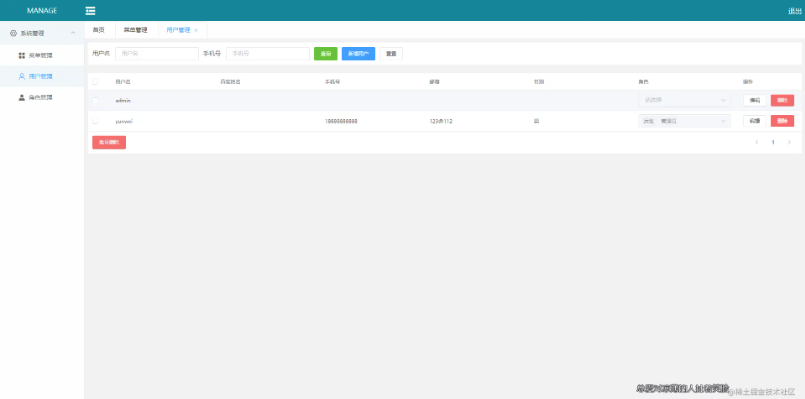This screenshot has width=805, height=399.
Task: Click the white 重置 reset button
Action: (391, 53)
